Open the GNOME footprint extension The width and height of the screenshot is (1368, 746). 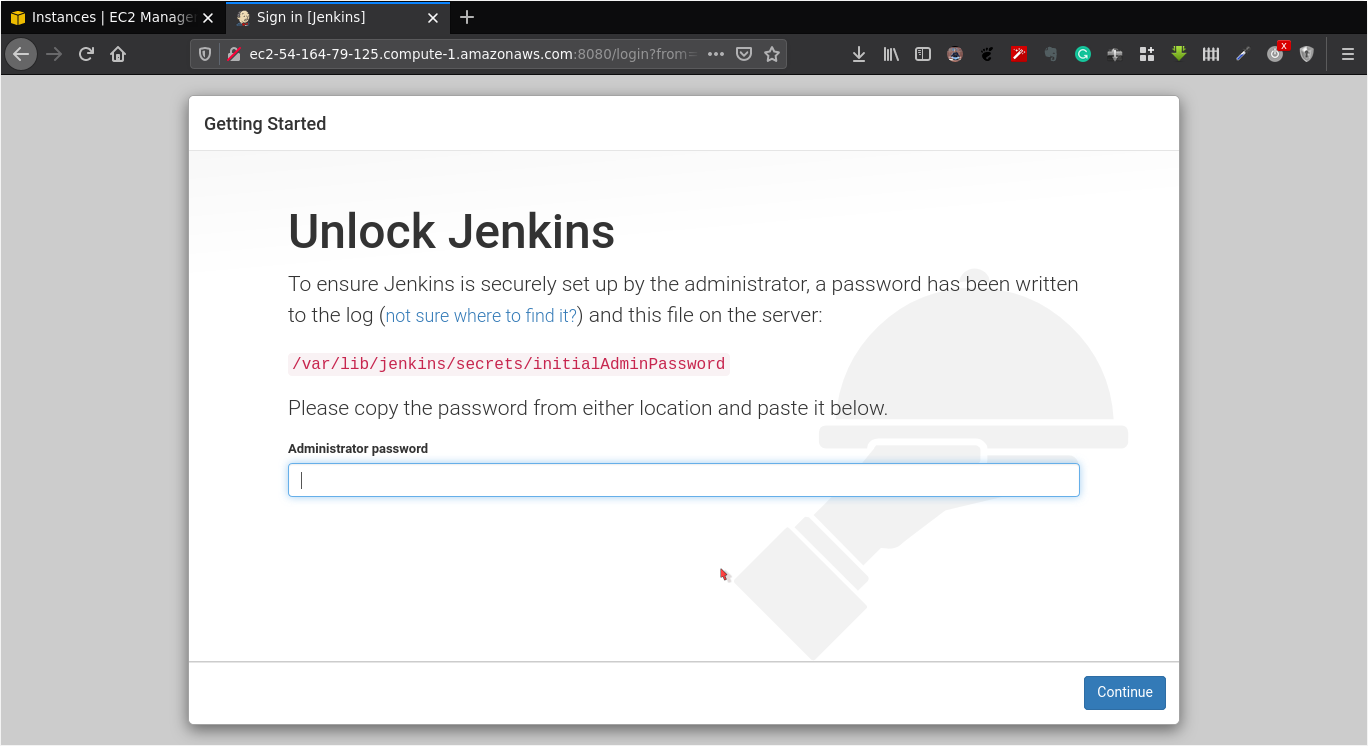(987, 54)
